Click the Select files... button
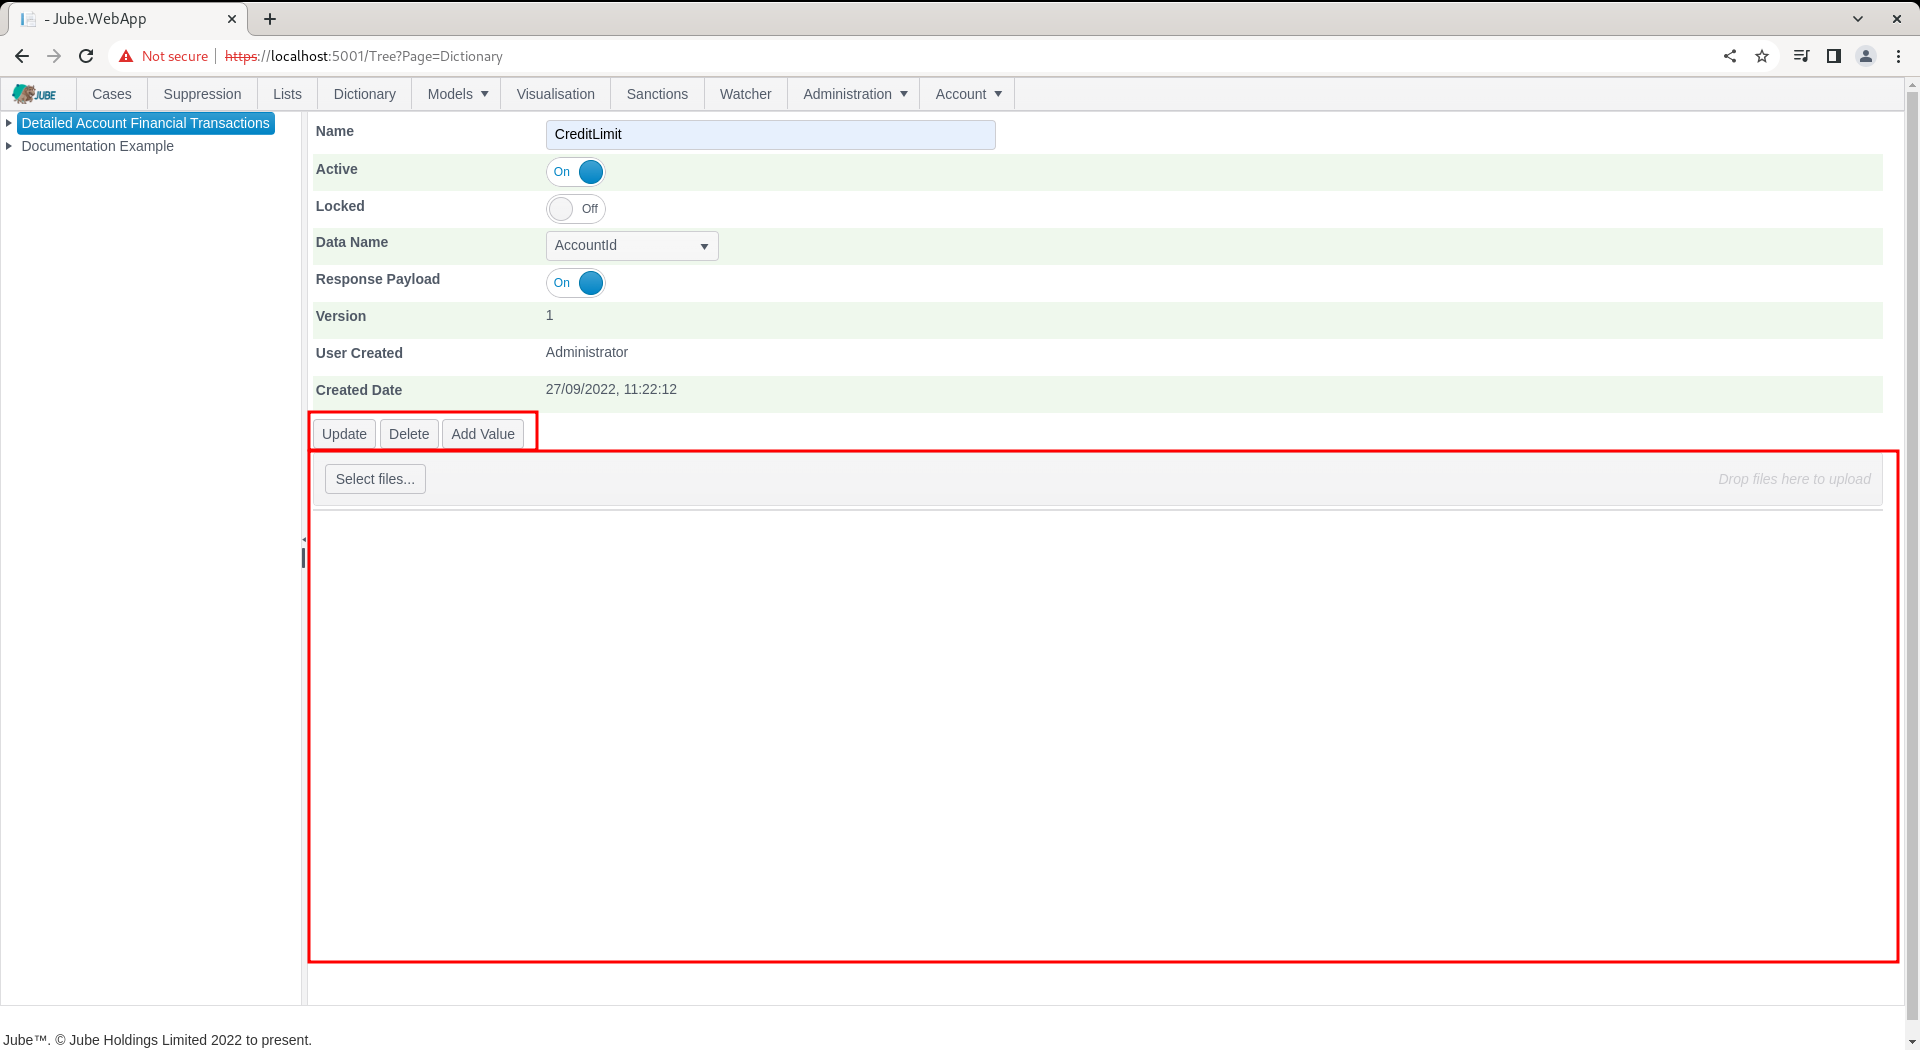1920x1050 pixels. click(375, 479)
